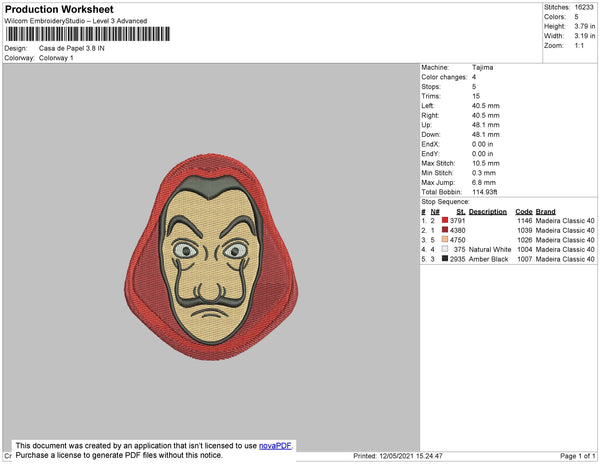Click the Code column header
Image resolution: width=600 pixels, height=464 pixels.
click(524, 212)
